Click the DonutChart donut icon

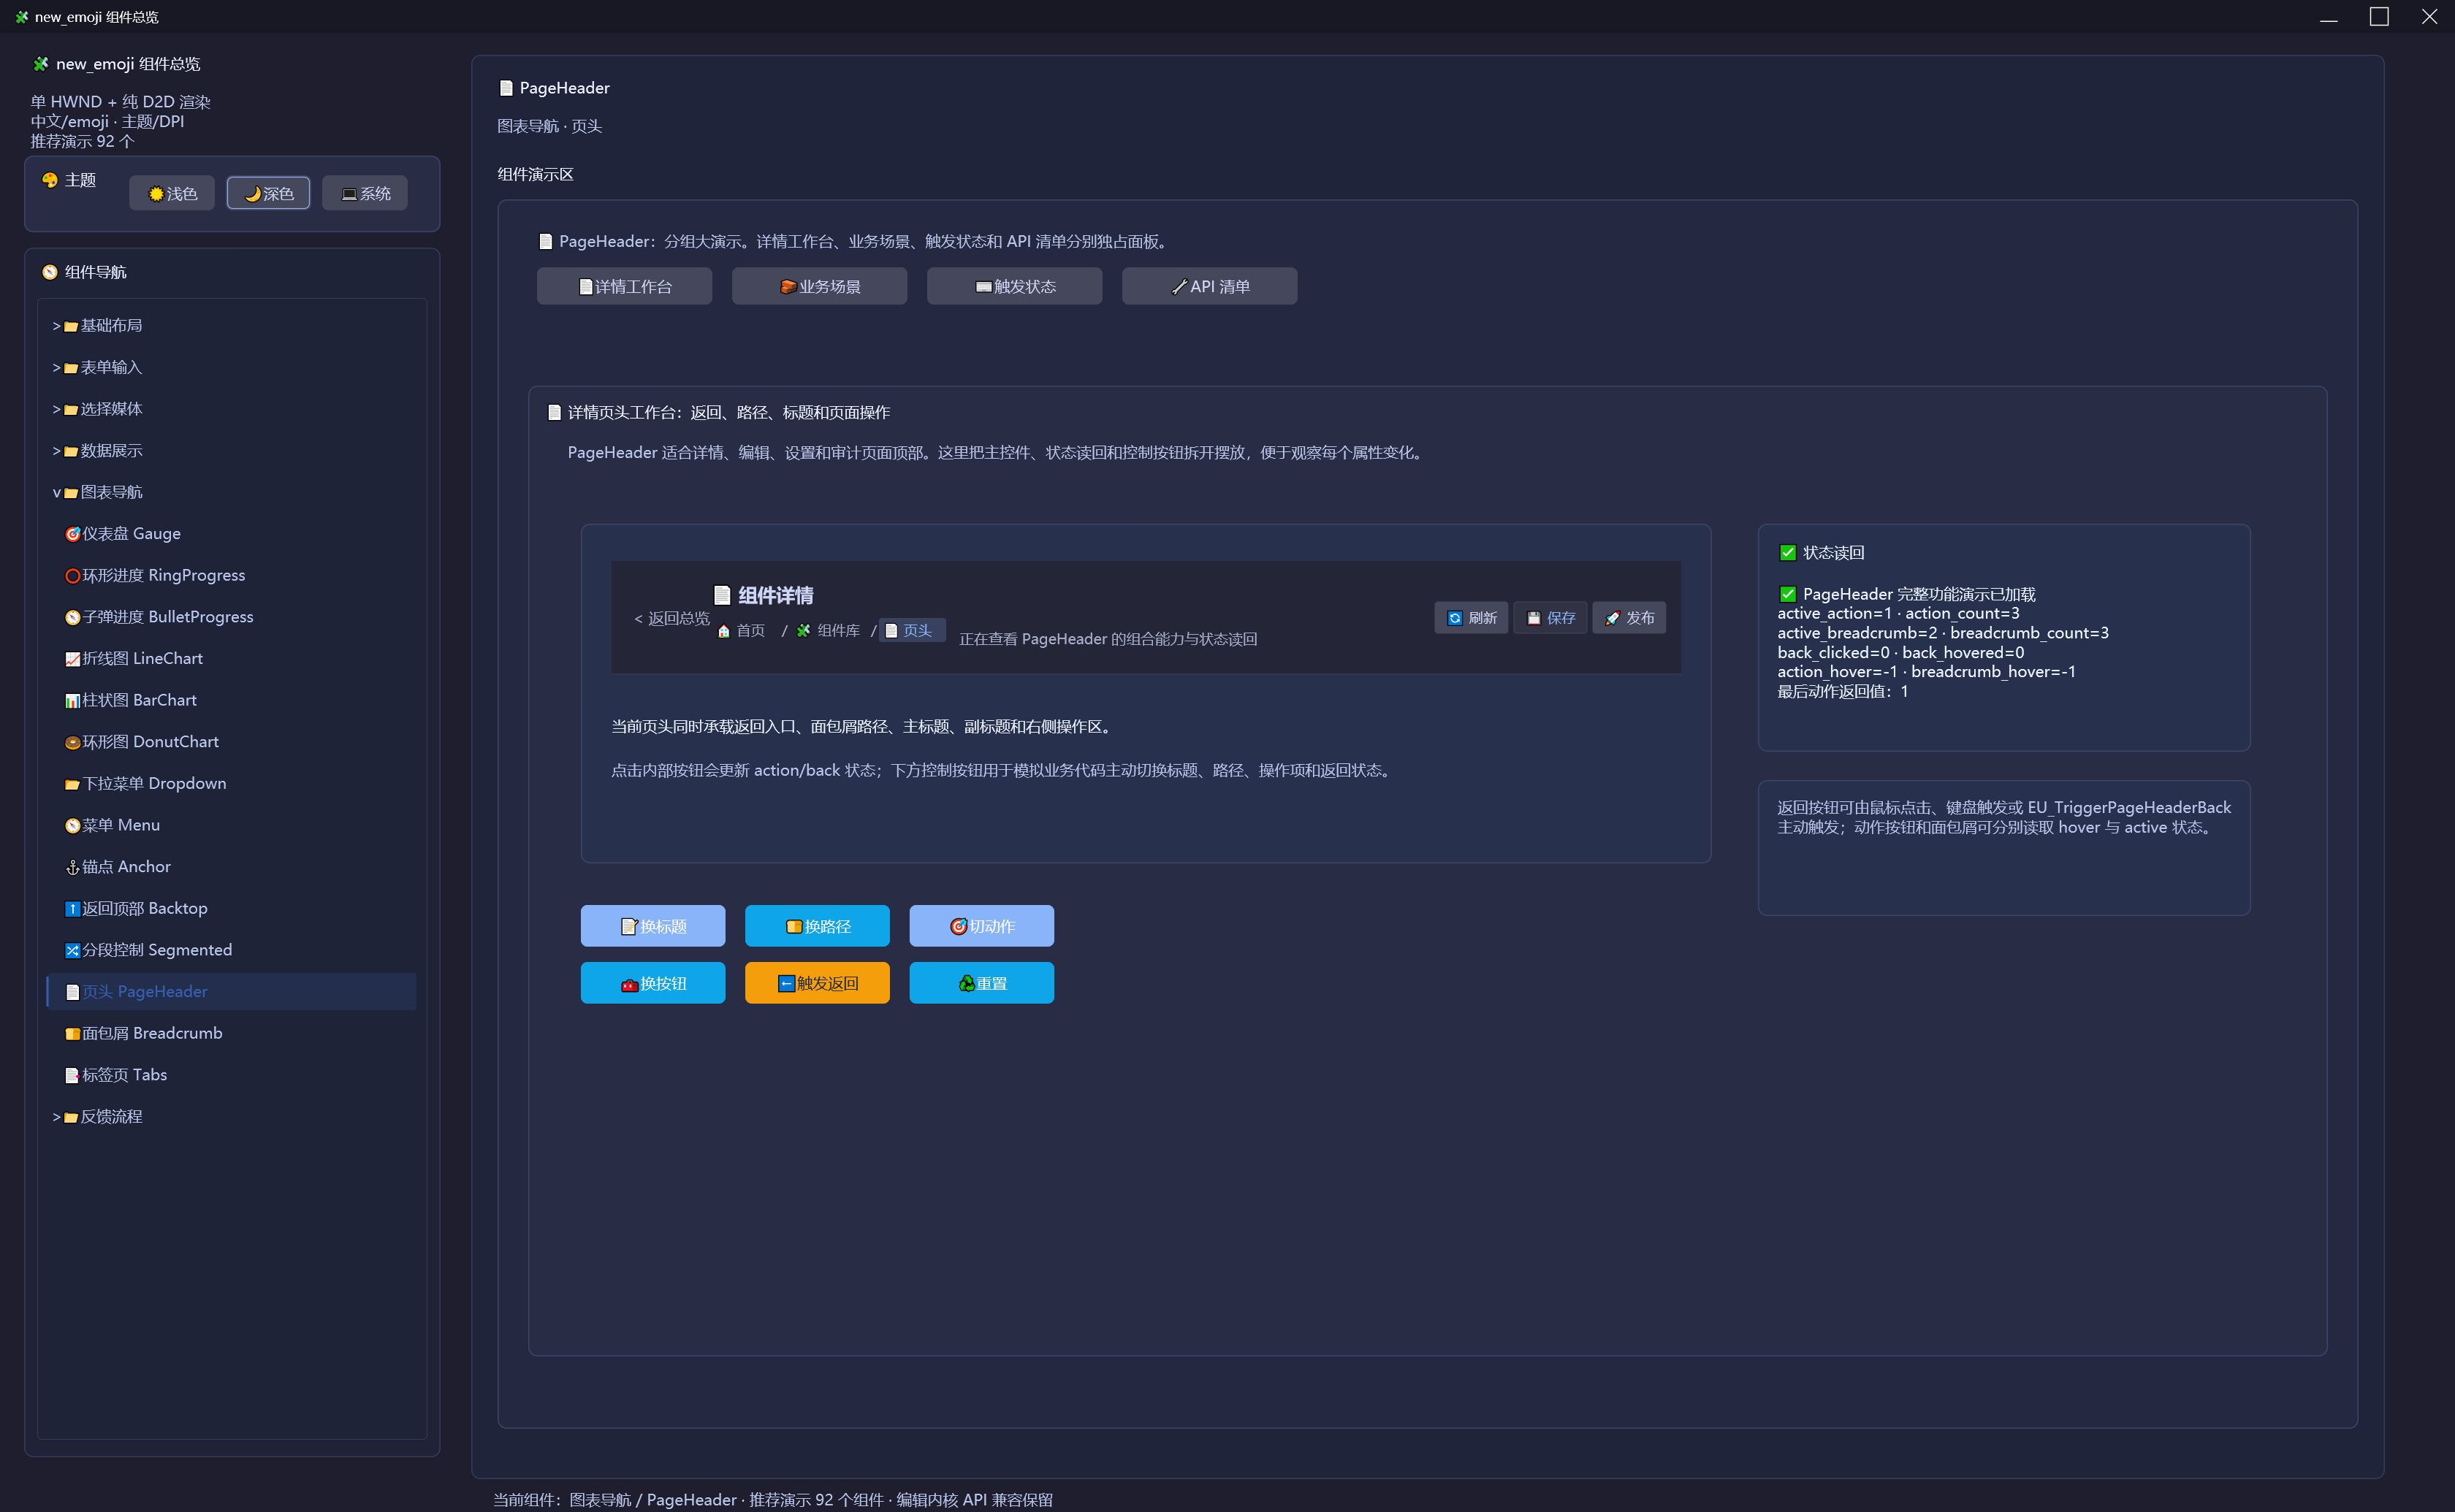(72, 743)
